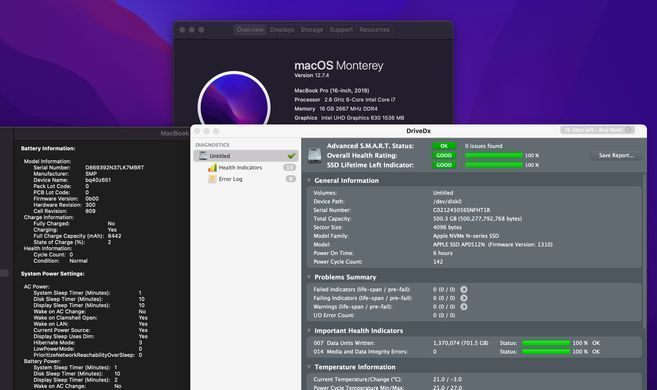Click Battery Information heading
The height and width of the screenshot is (390, 657).
tap(48, 148)
